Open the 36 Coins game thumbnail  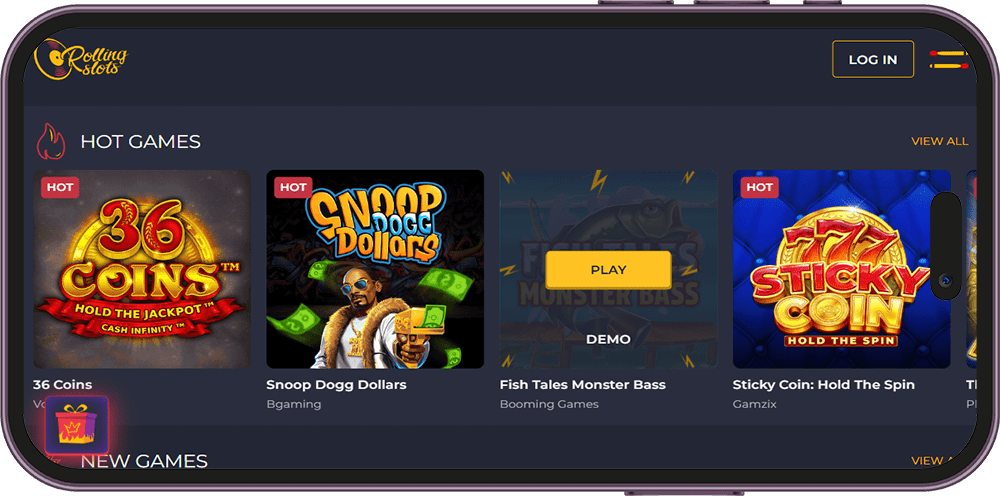pos(142,269)
